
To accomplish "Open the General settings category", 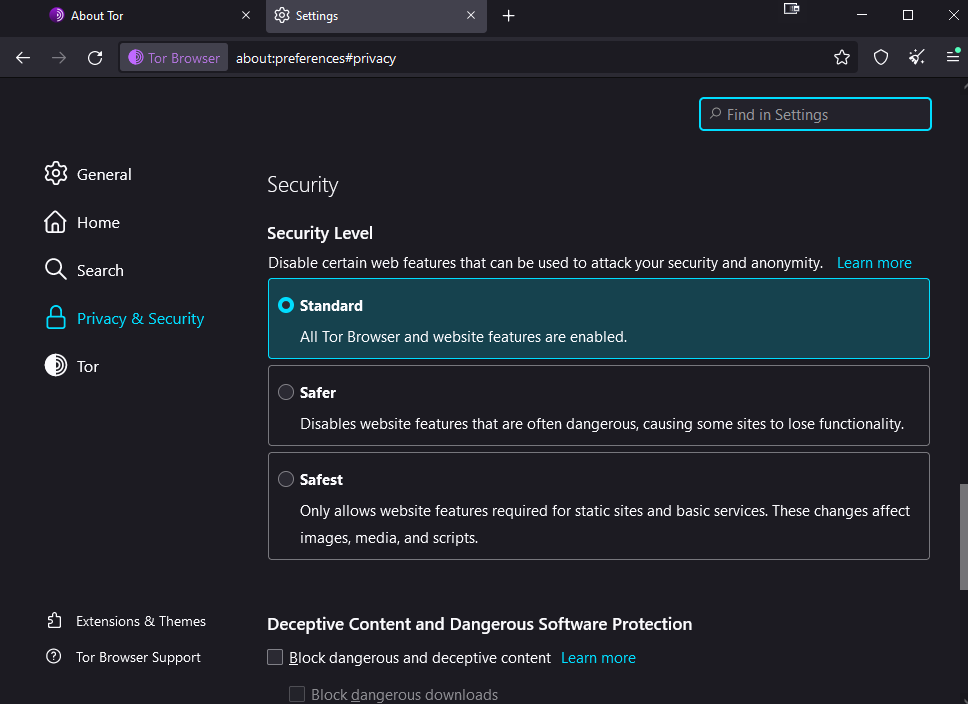I will point(88,174).
